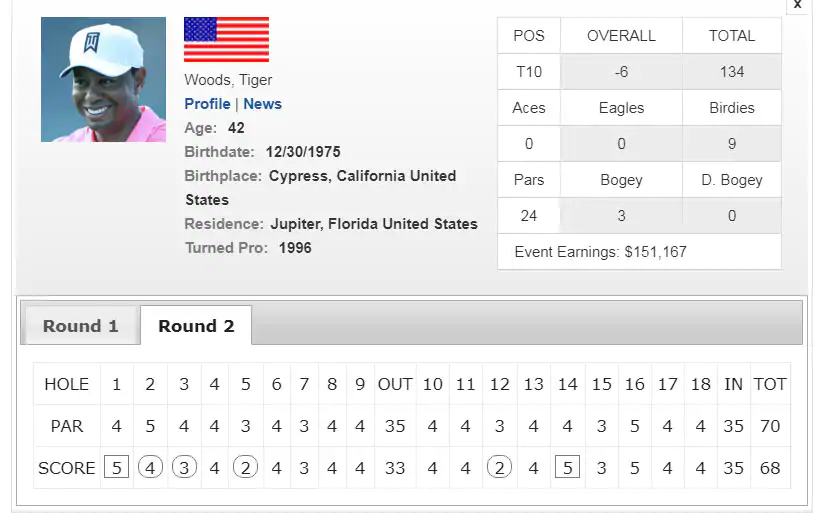This screenshot has height=513, width=815.
Task: Click Tiger Woods player photo
Action: 103,80
